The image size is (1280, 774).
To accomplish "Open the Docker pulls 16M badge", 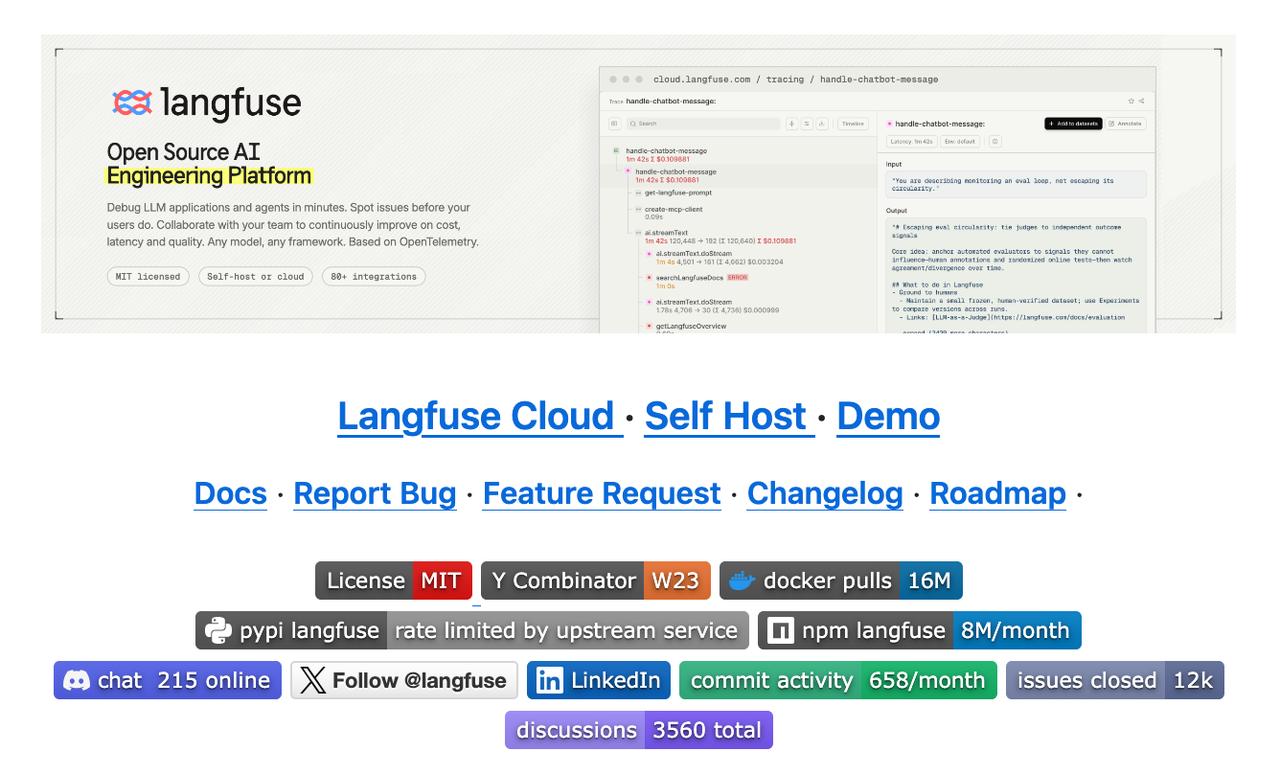I will pos(841,581).
